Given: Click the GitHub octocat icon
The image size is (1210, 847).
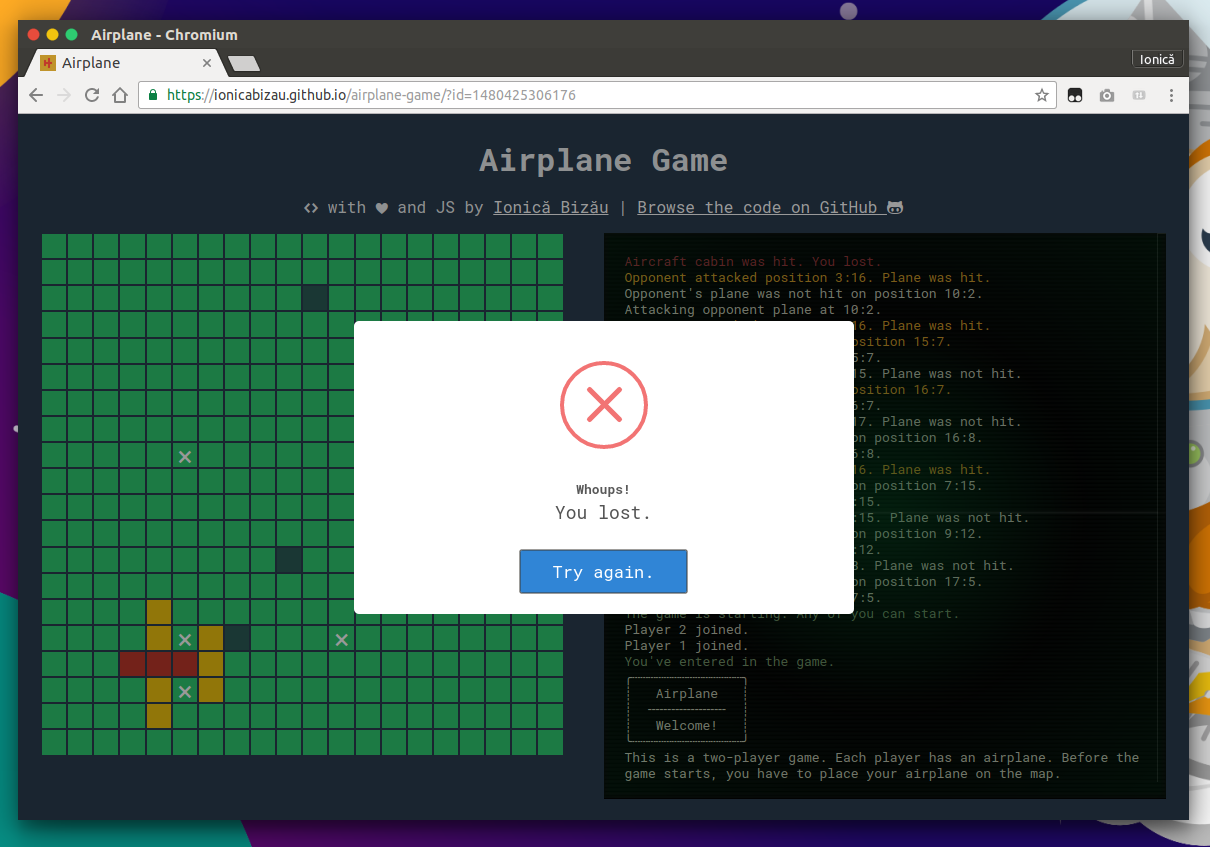Looking at the screenshot, I should pos(895,207).
